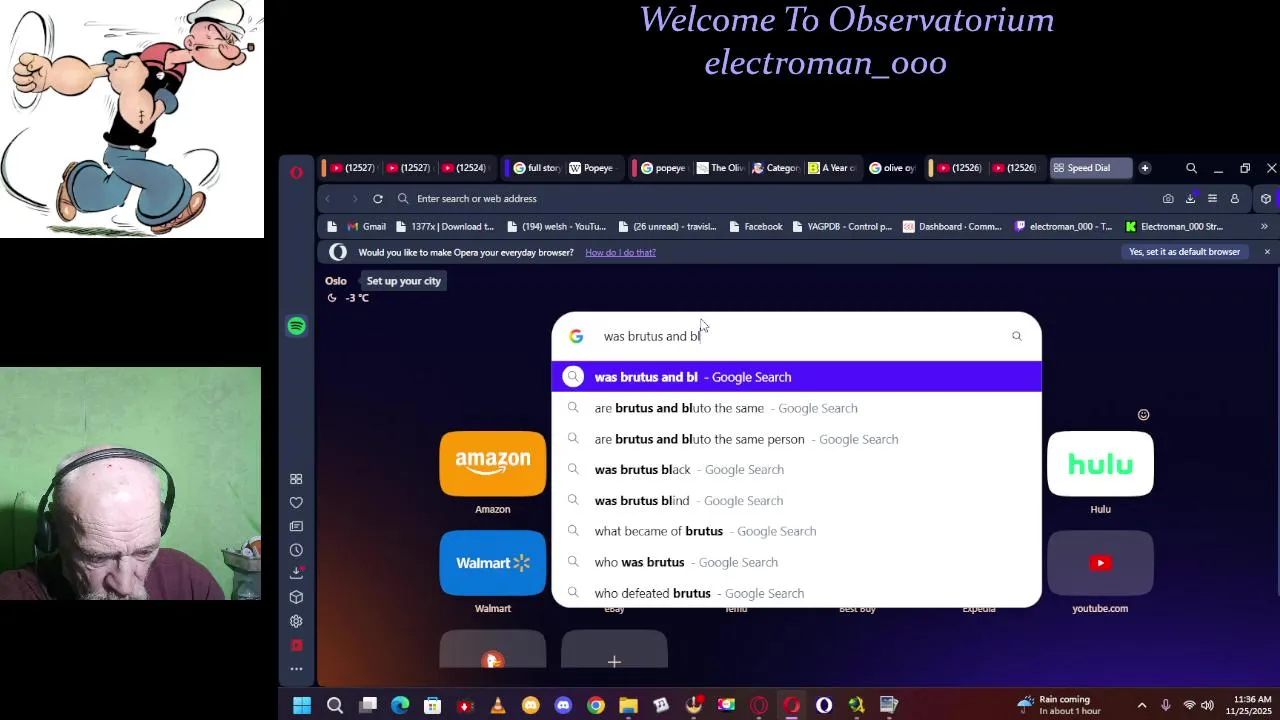The width and height of the screenshot is (1280, 720).
Task: Open the Gmail bookmark
Action: pyautogui.click(x=366, y=227)
